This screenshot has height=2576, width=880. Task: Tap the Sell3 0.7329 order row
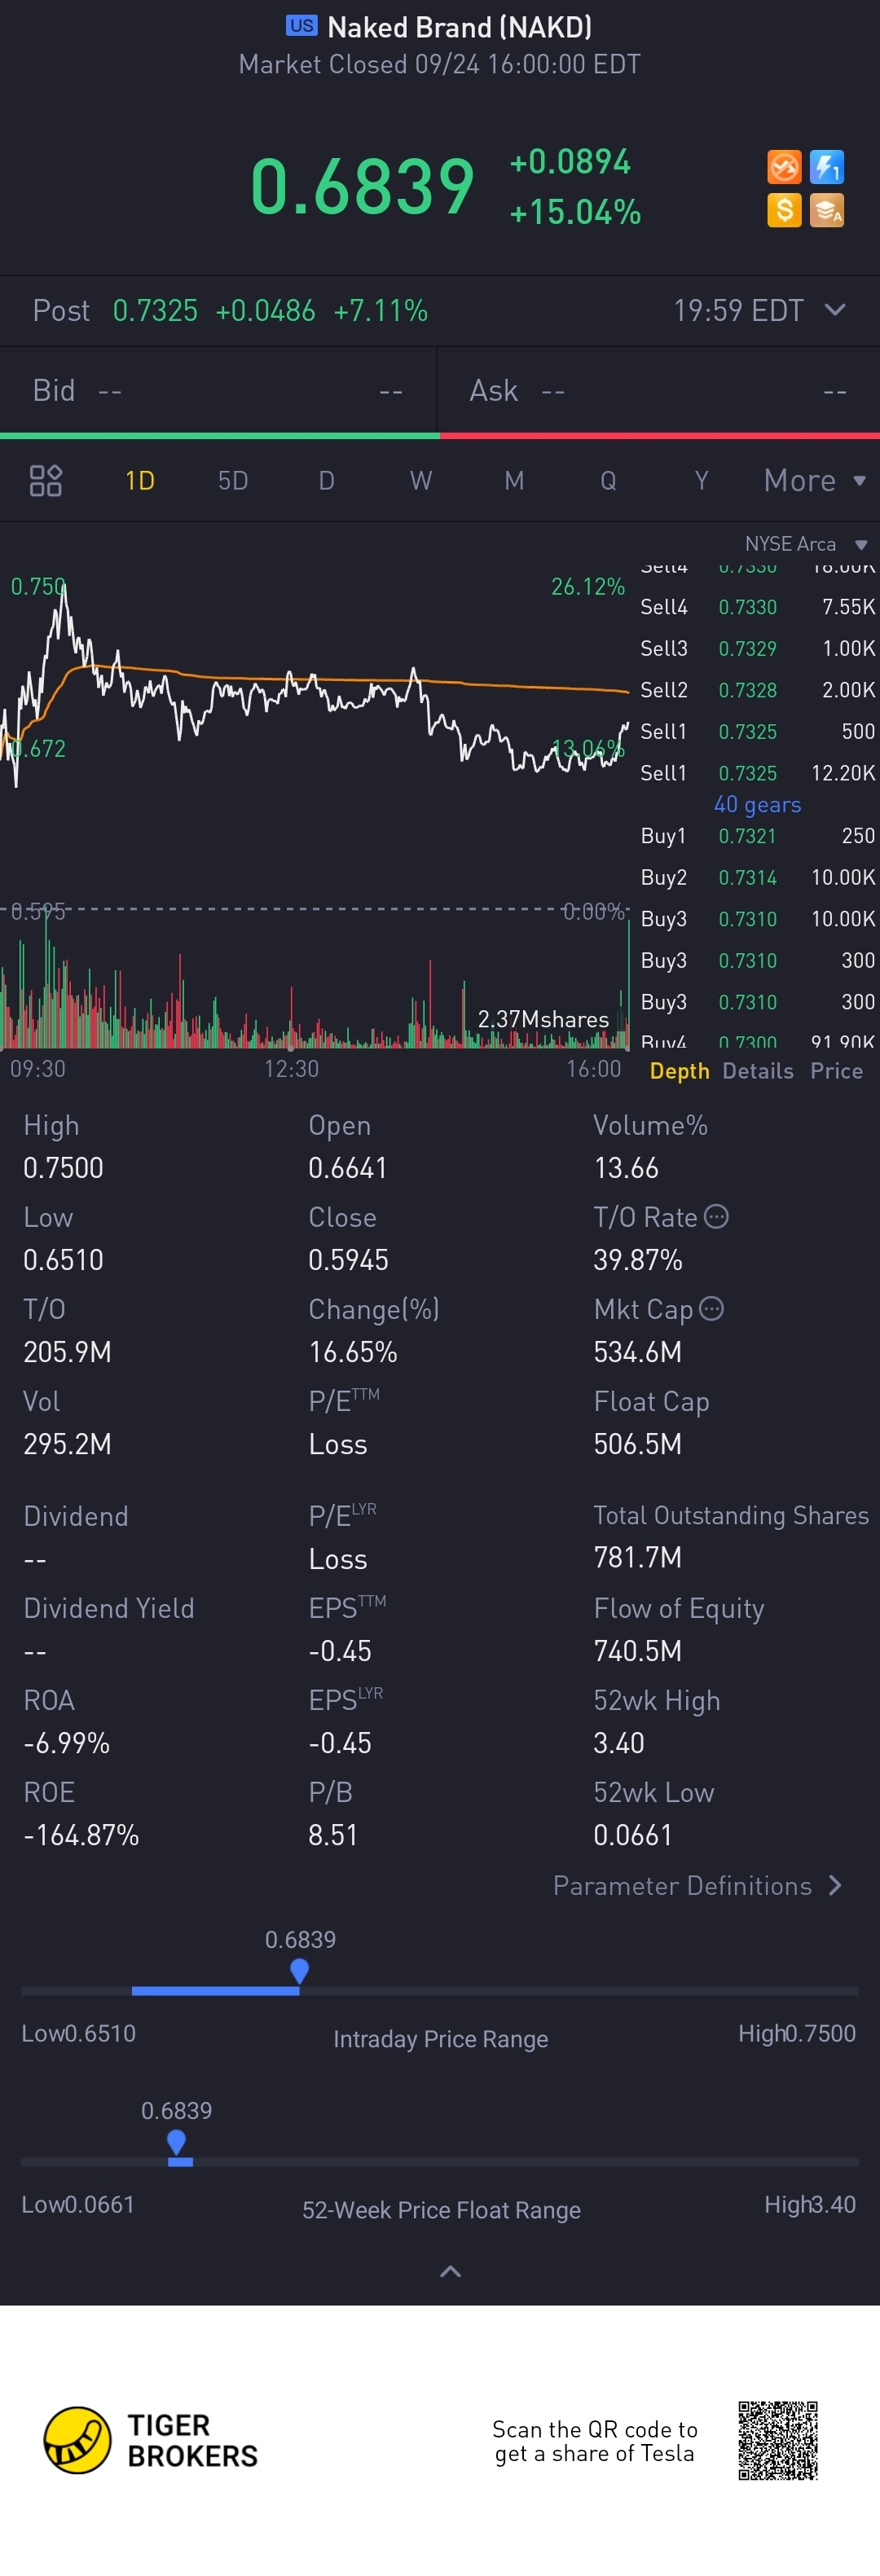758,648
